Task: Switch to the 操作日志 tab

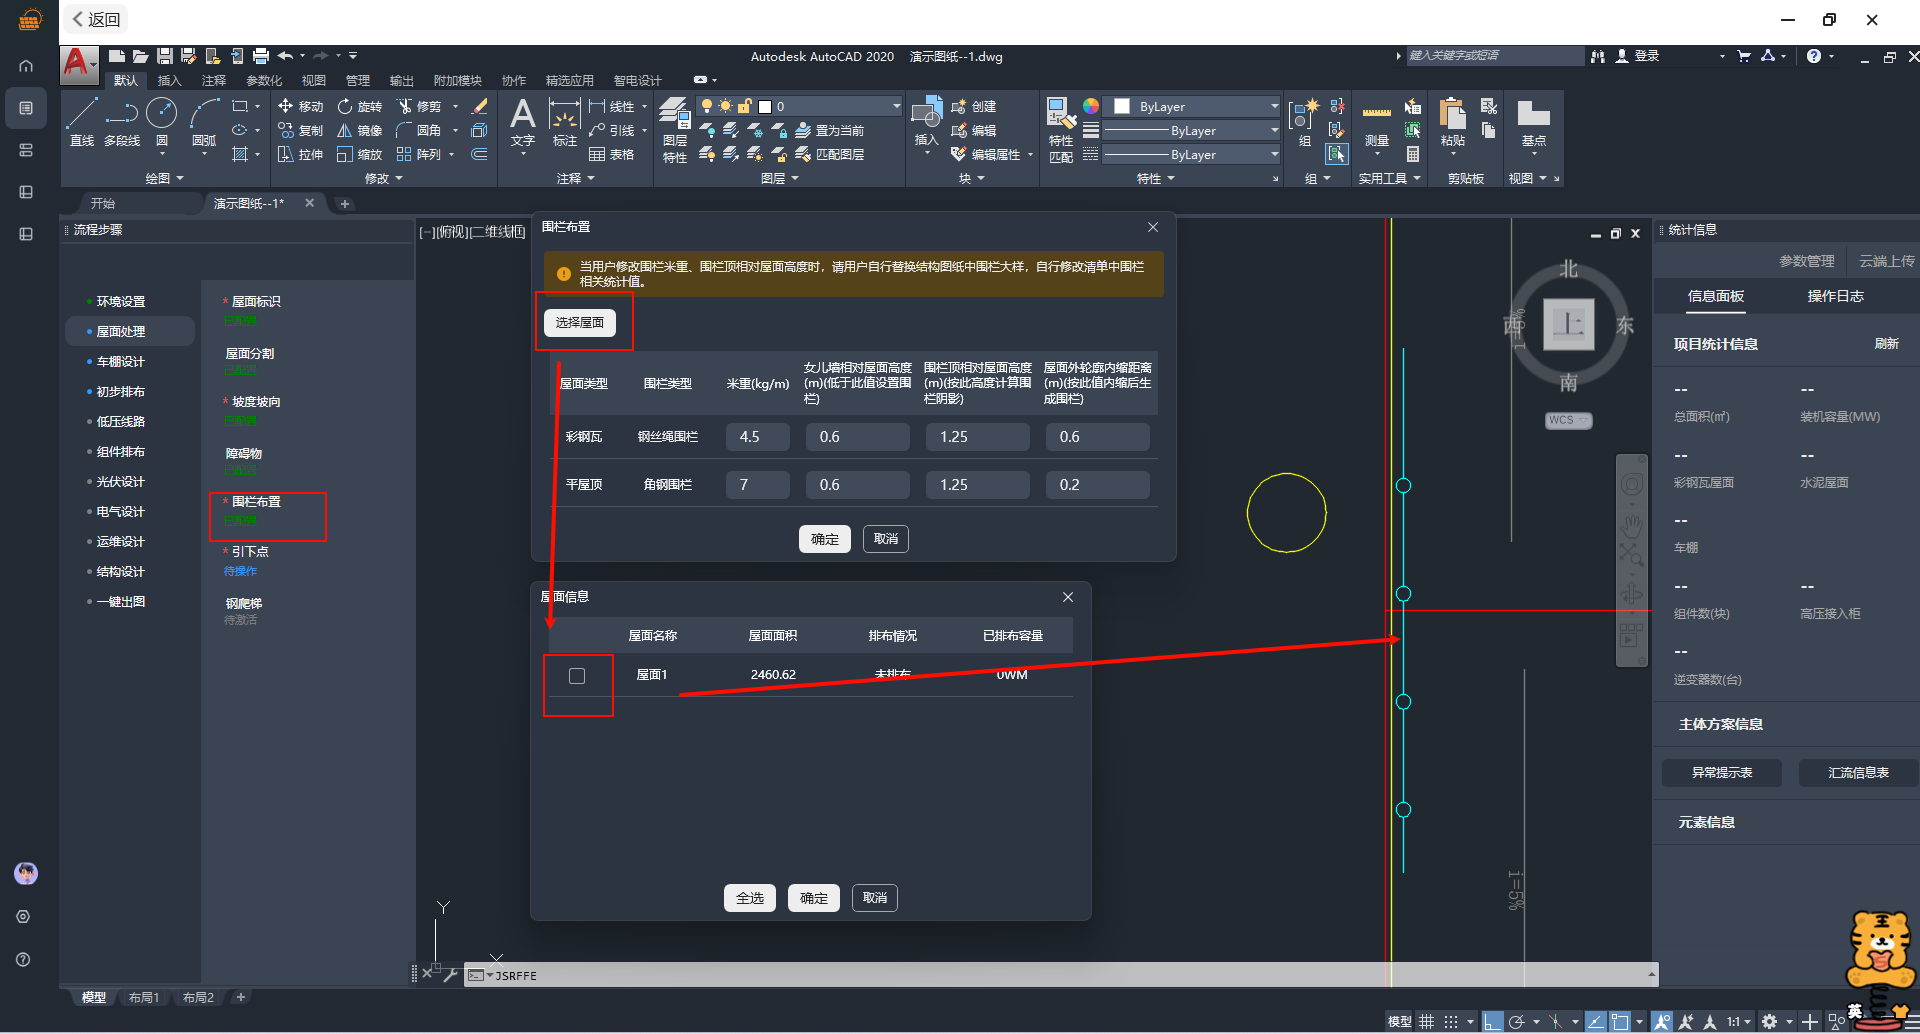Action: [x=1835, y=296]
